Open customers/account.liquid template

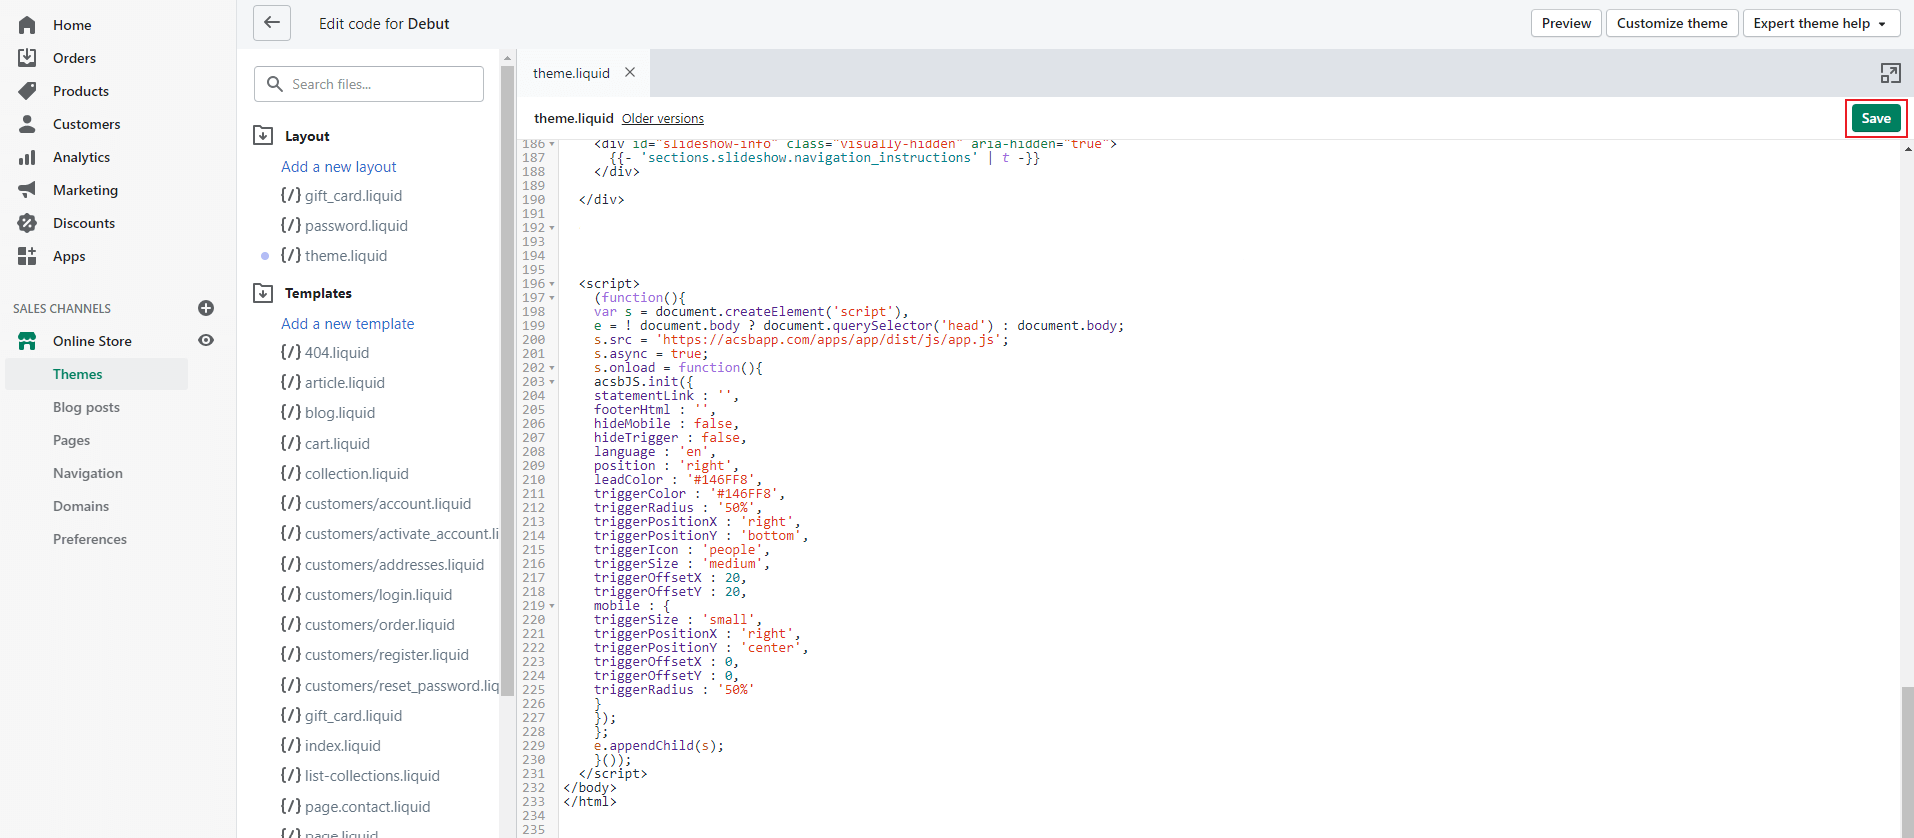[376, 504]
